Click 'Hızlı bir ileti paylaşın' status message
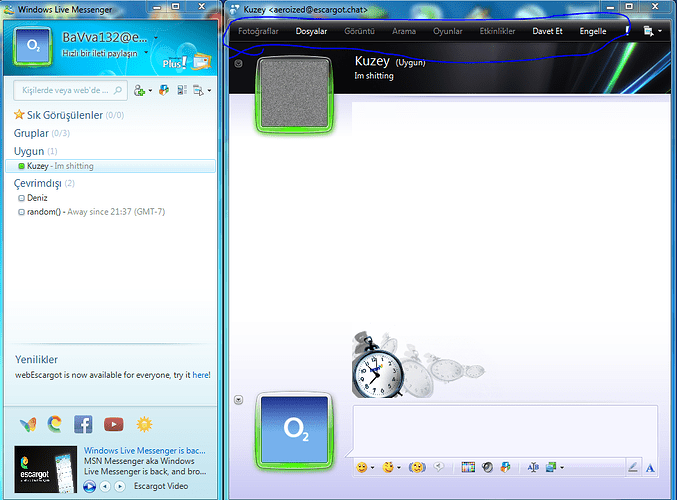The width and height of the screenshot is (677, 500). (100, 53)
